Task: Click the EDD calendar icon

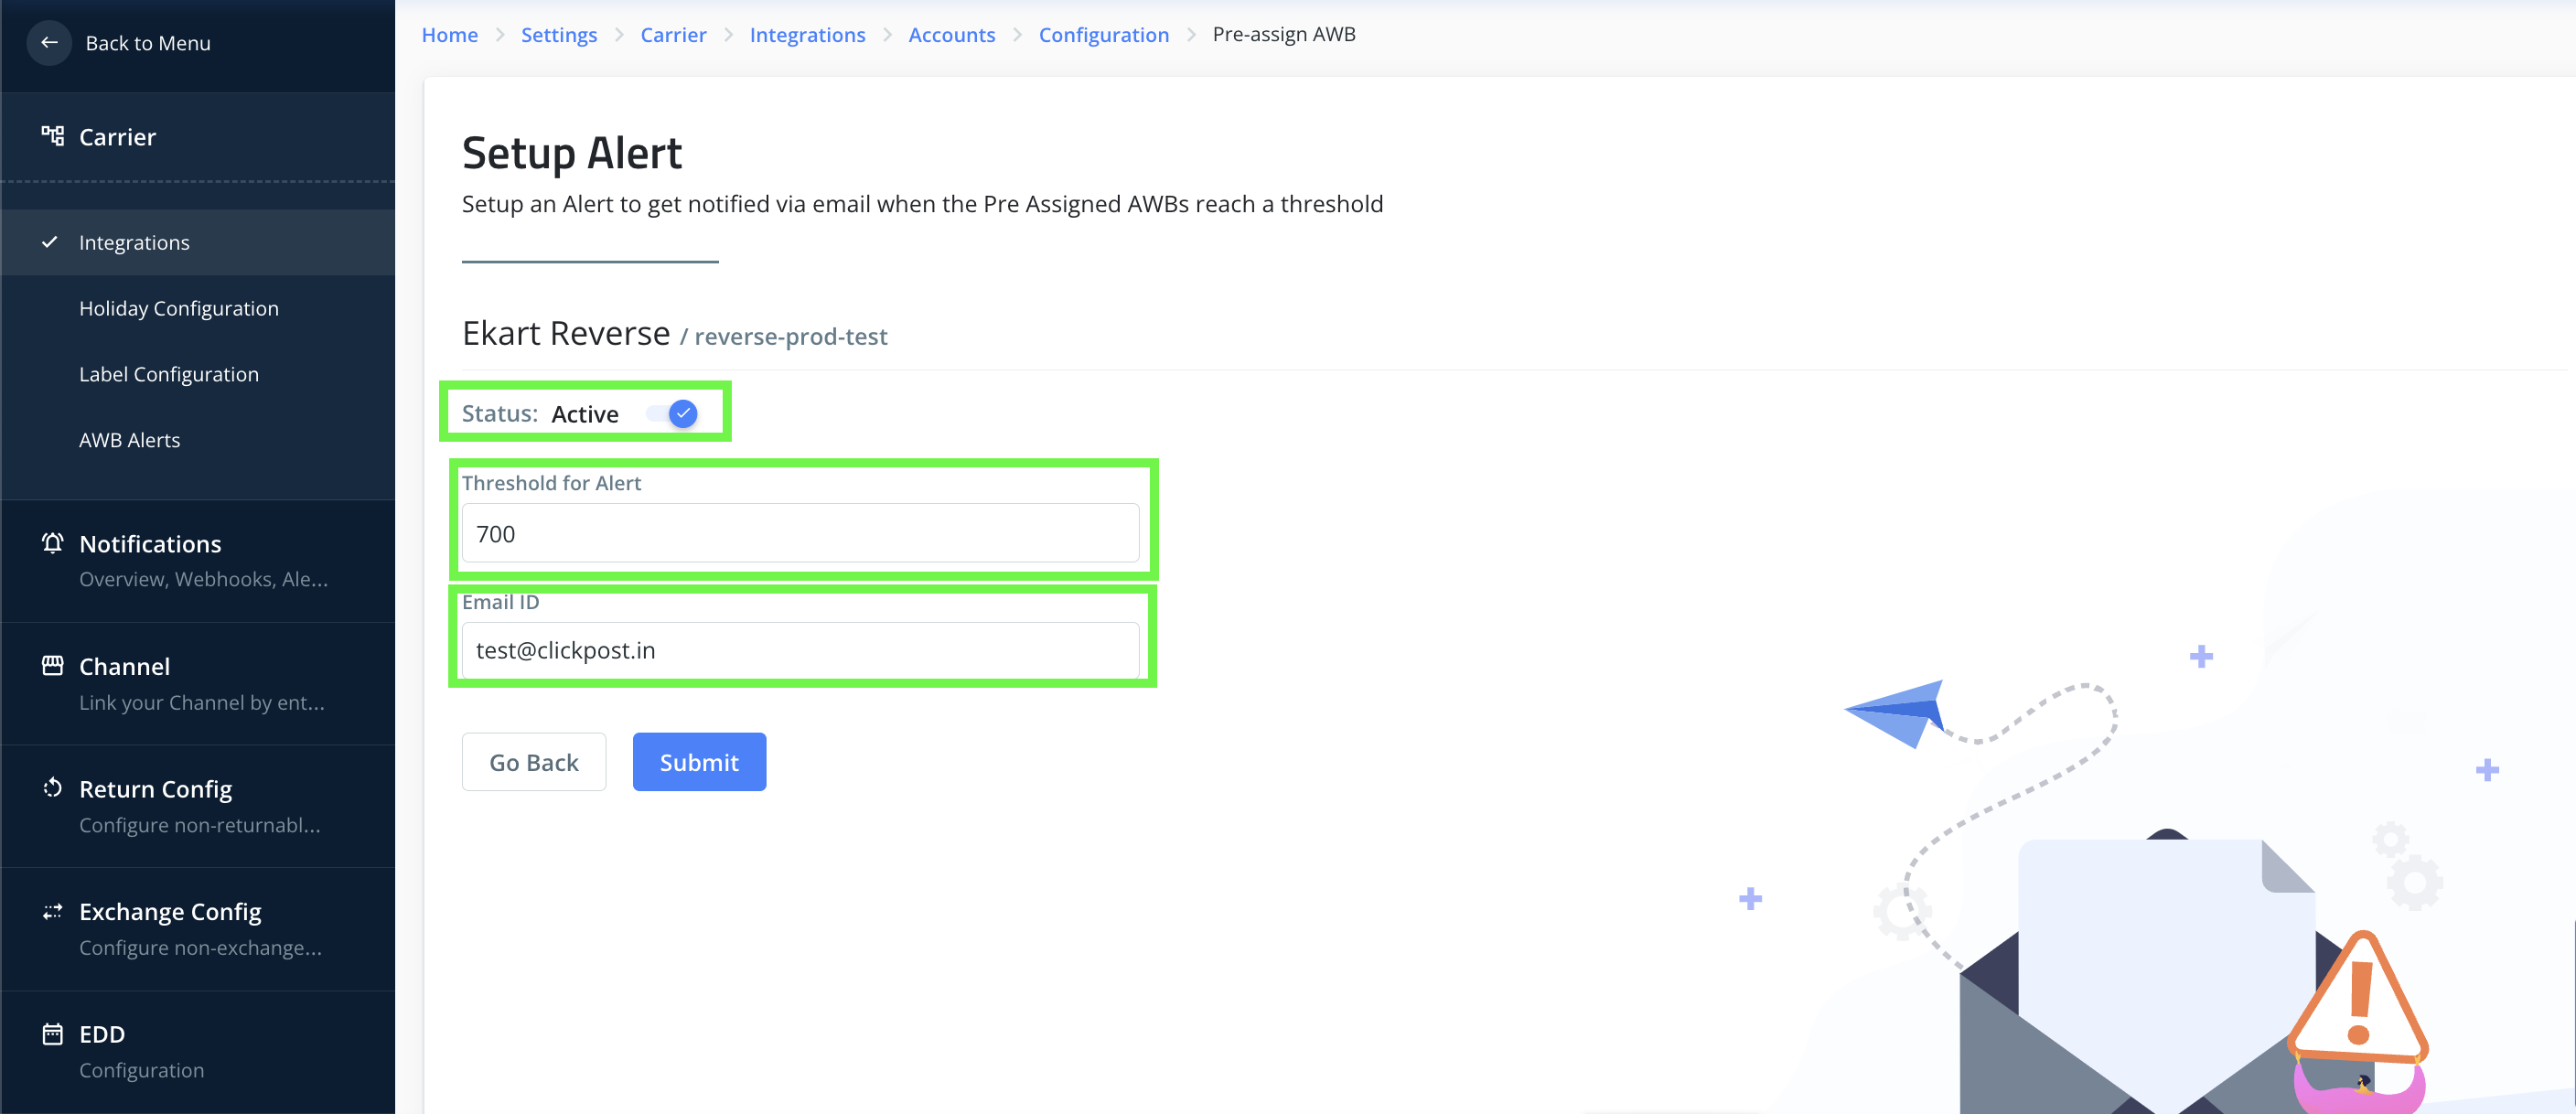Action: pos(53,1034)
